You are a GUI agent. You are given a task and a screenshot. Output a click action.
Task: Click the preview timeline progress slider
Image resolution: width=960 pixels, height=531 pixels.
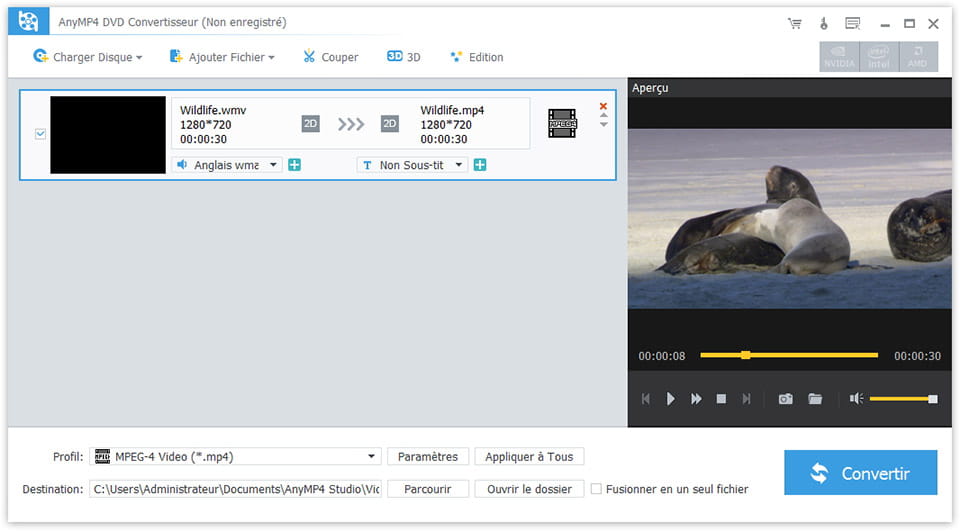point(788,355)
